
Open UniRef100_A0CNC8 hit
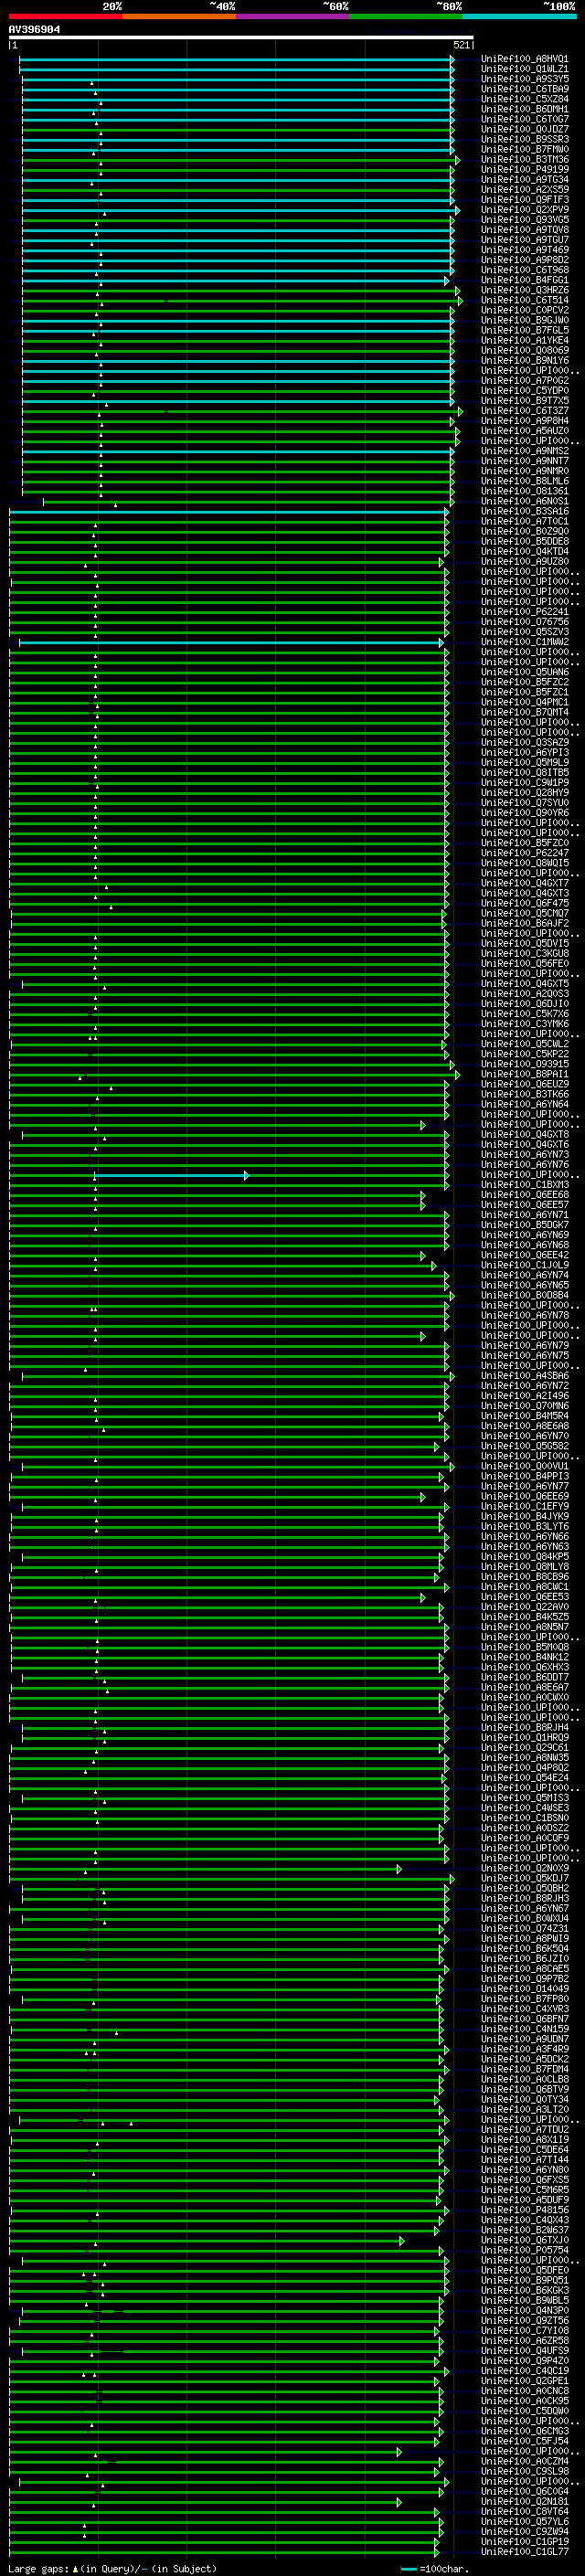pyautogui.click(x=524, y=2391)
